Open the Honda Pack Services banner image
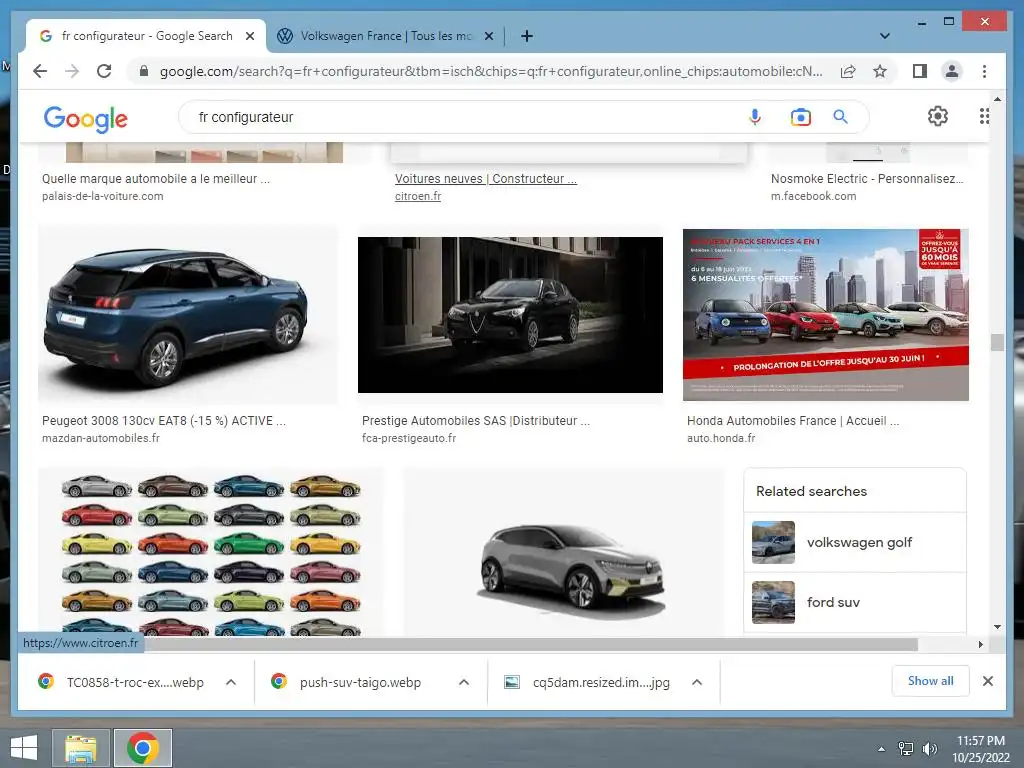 pos(825,315)
